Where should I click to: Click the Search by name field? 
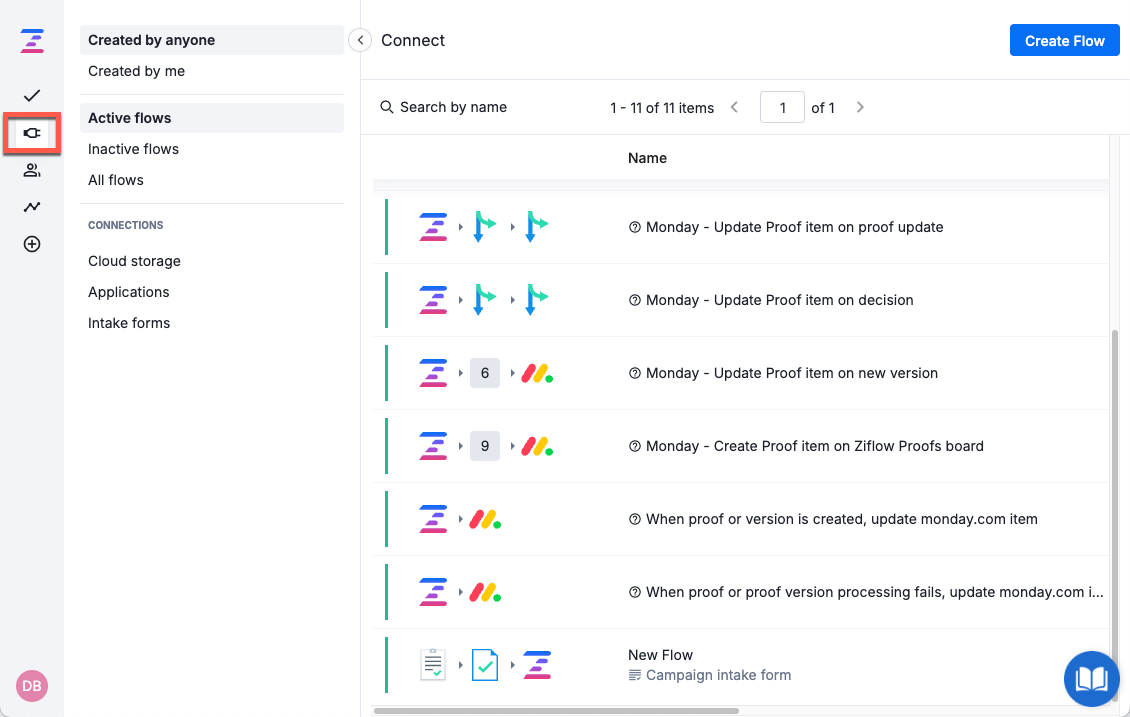click(453, 107)
